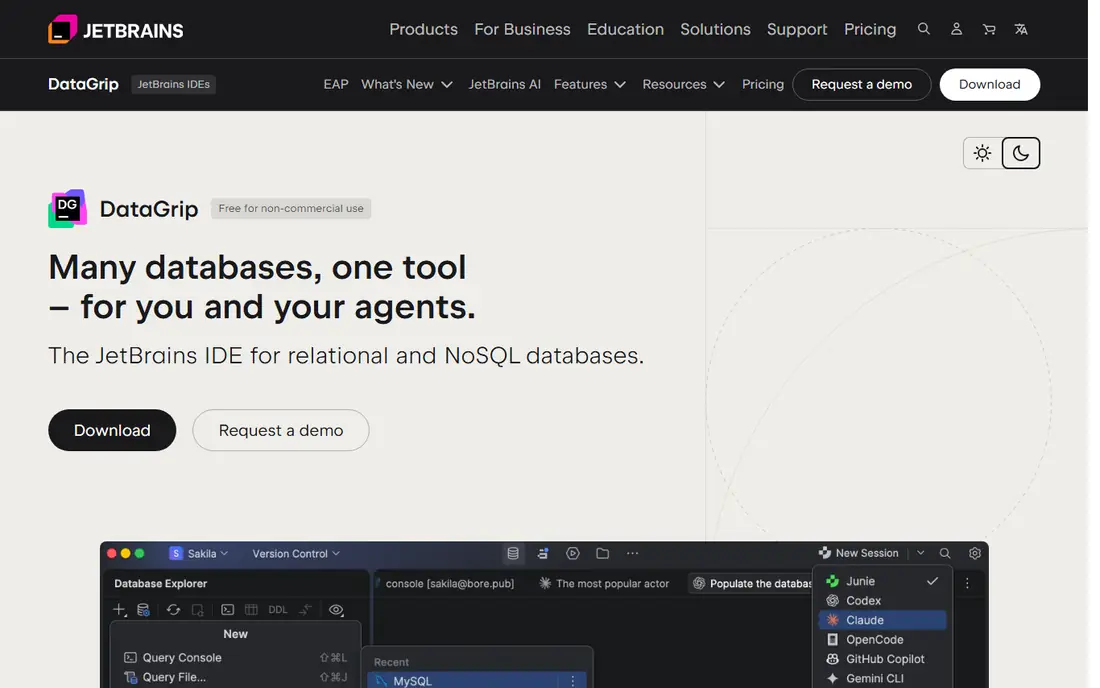Click the table view icon in Database Explorer
Viewport: 1100px width, 688px height.
pos(251,609)
